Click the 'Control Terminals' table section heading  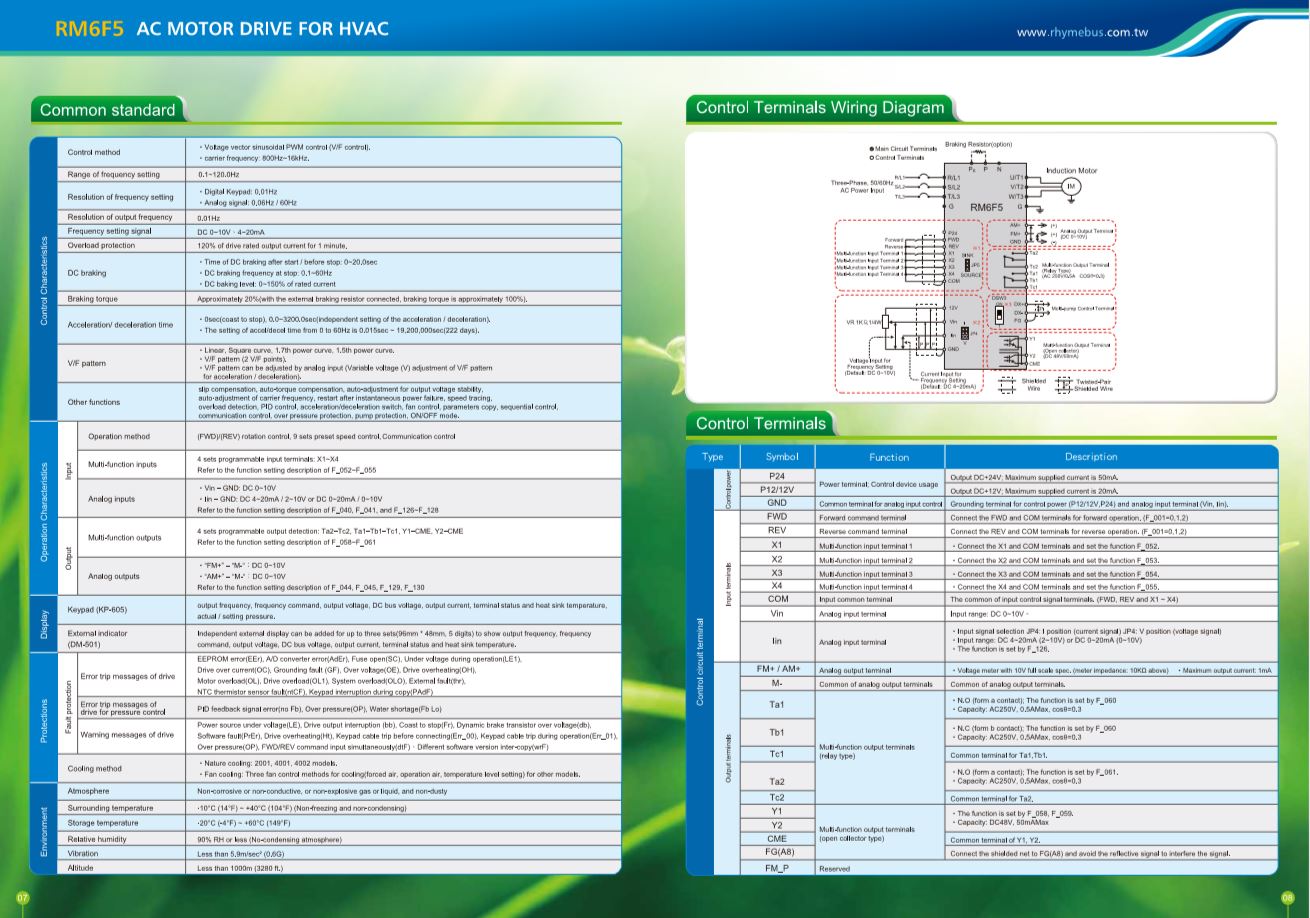pos(761,424)
